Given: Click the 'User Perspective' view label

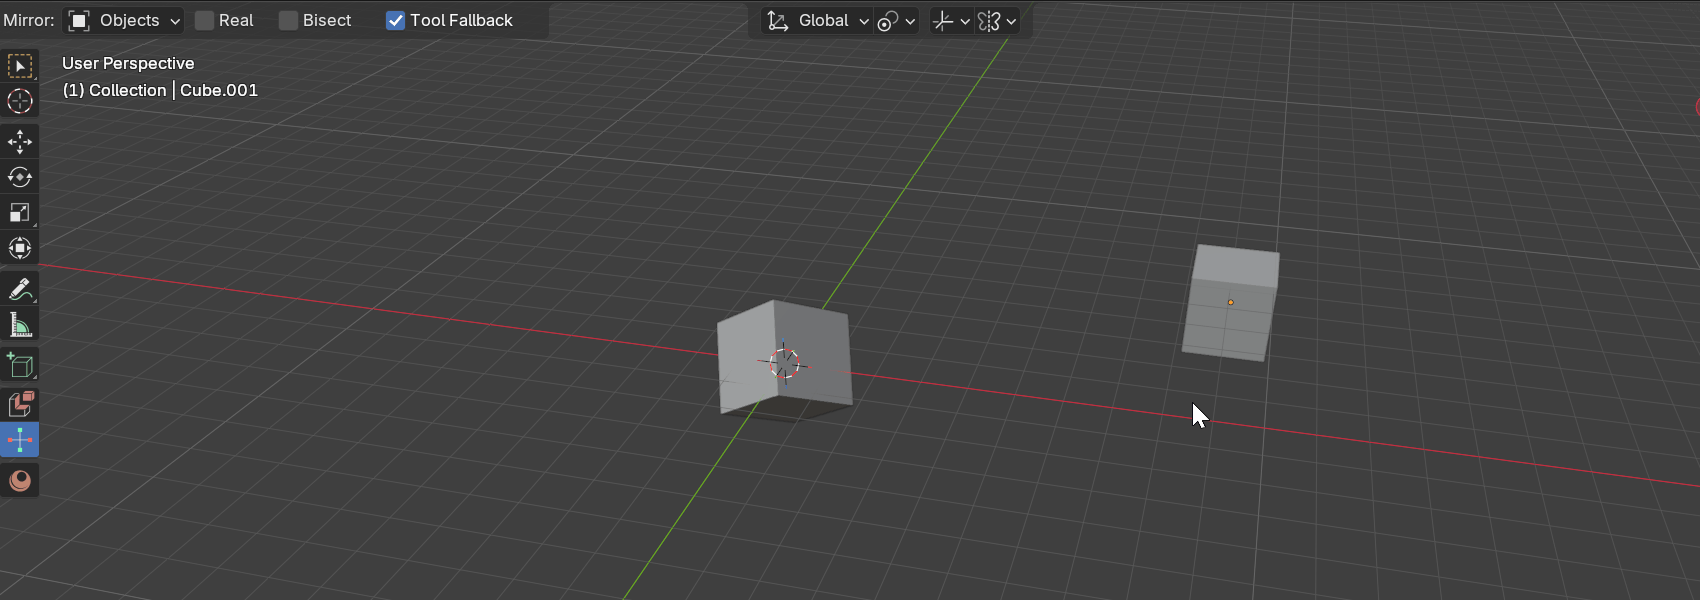Looking at the screenshot, I should click(x=128, y=63).
